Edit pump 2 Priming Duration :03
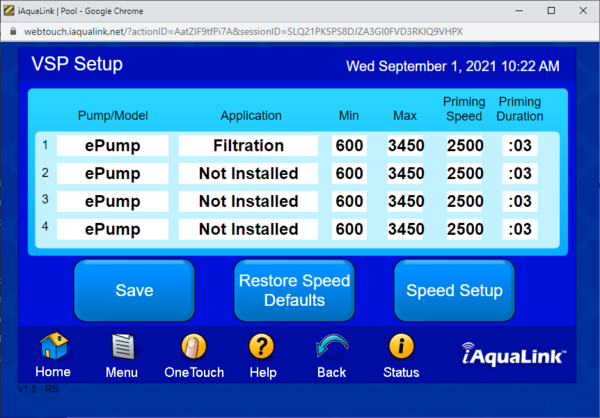This screenshot has width=600, height=418. point(520,173)
